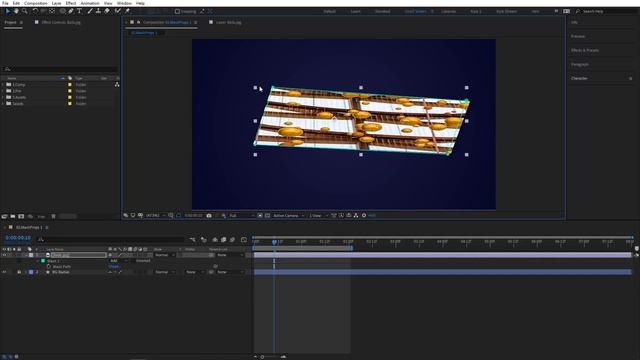Select the Roto Brush tool

pos(118,11)
